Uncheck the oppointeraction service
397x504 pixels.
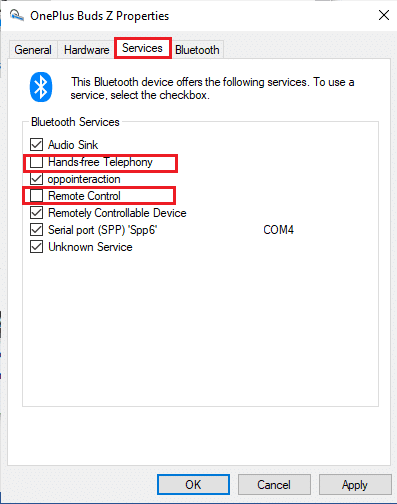coord(36,179)
